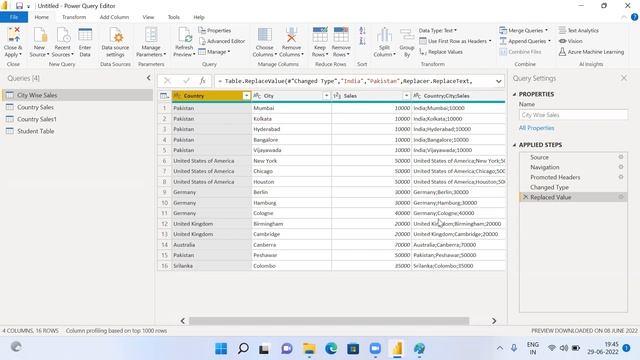This screenshot has width=640, height=360.
Task: Open Windows taskbar search
Action: 243,349
